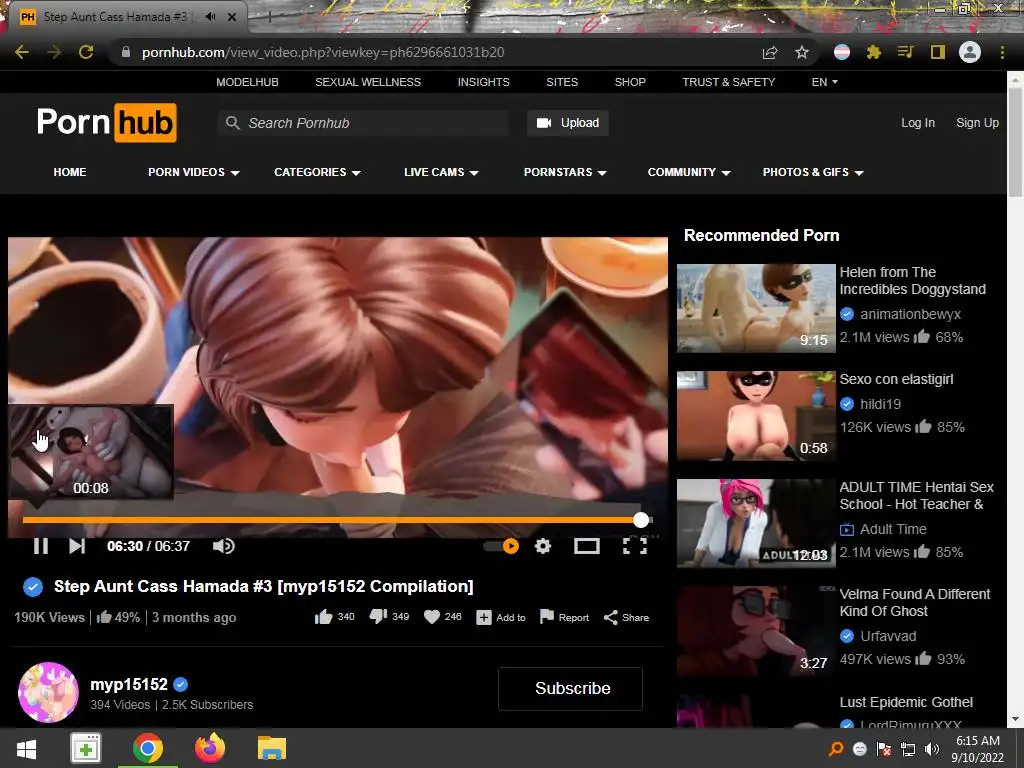Enter fullscreen mode in the player
This screenshot has height=768, width=1024.
coord(635,546)
